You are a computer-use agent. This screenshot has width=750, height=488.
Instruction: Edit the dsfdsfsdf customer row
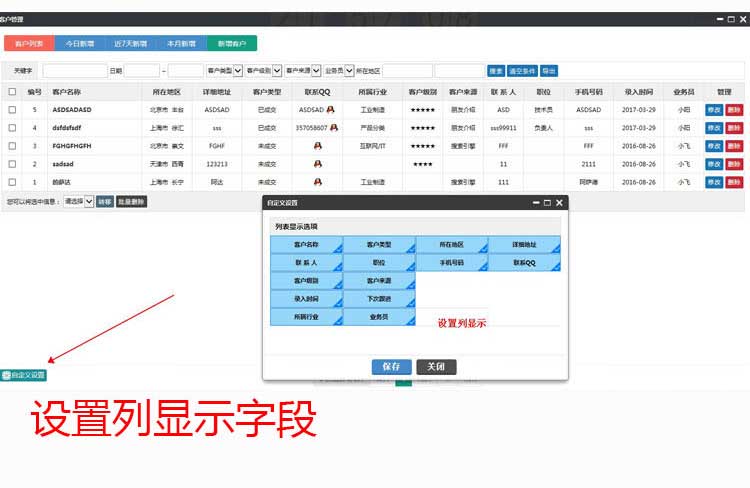point(714,128)
